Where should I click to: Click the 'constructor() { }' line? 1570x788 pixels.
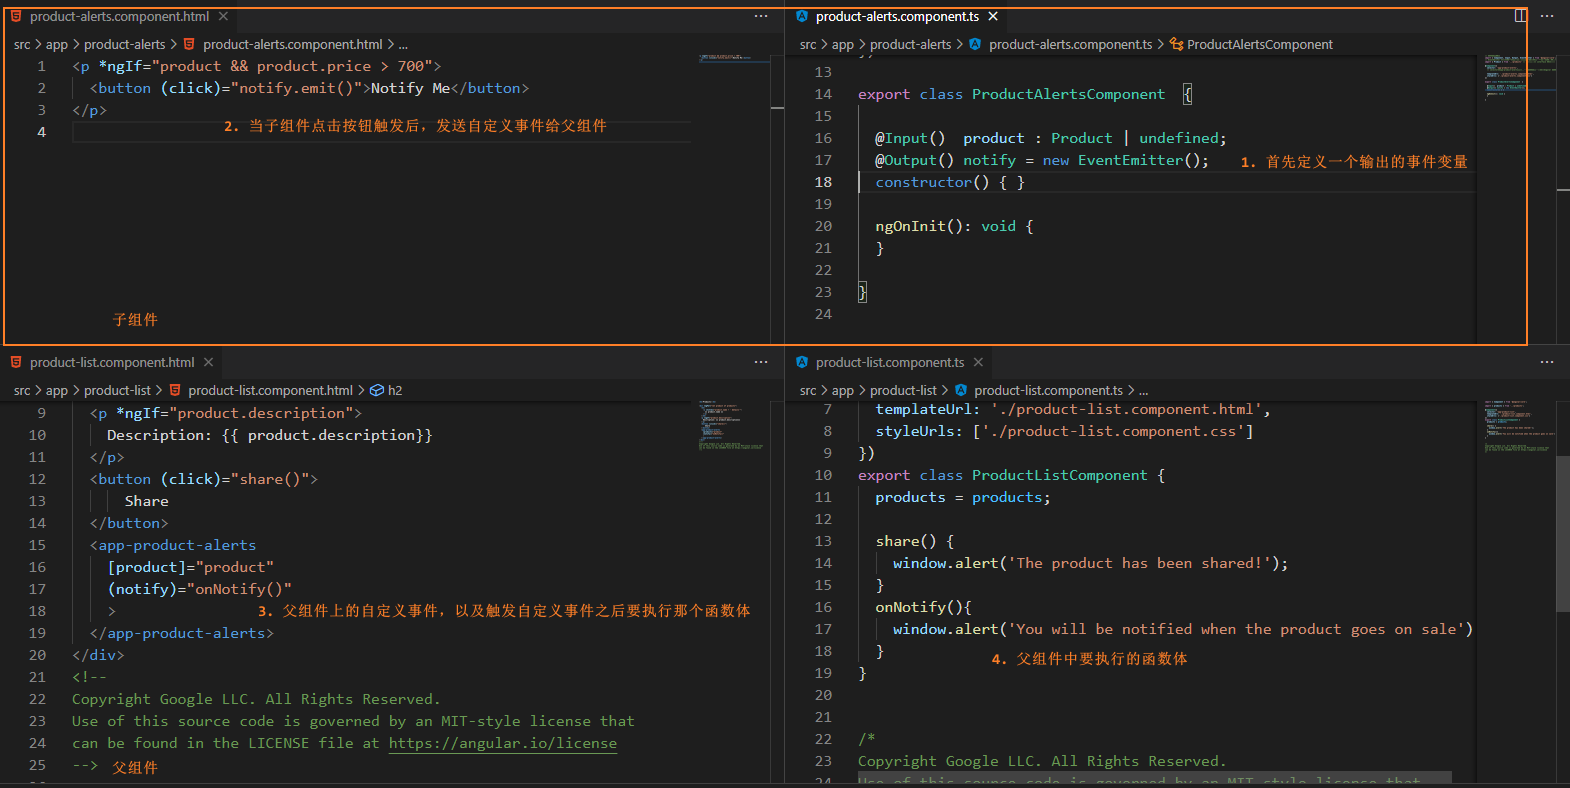(x=950, y=182)
